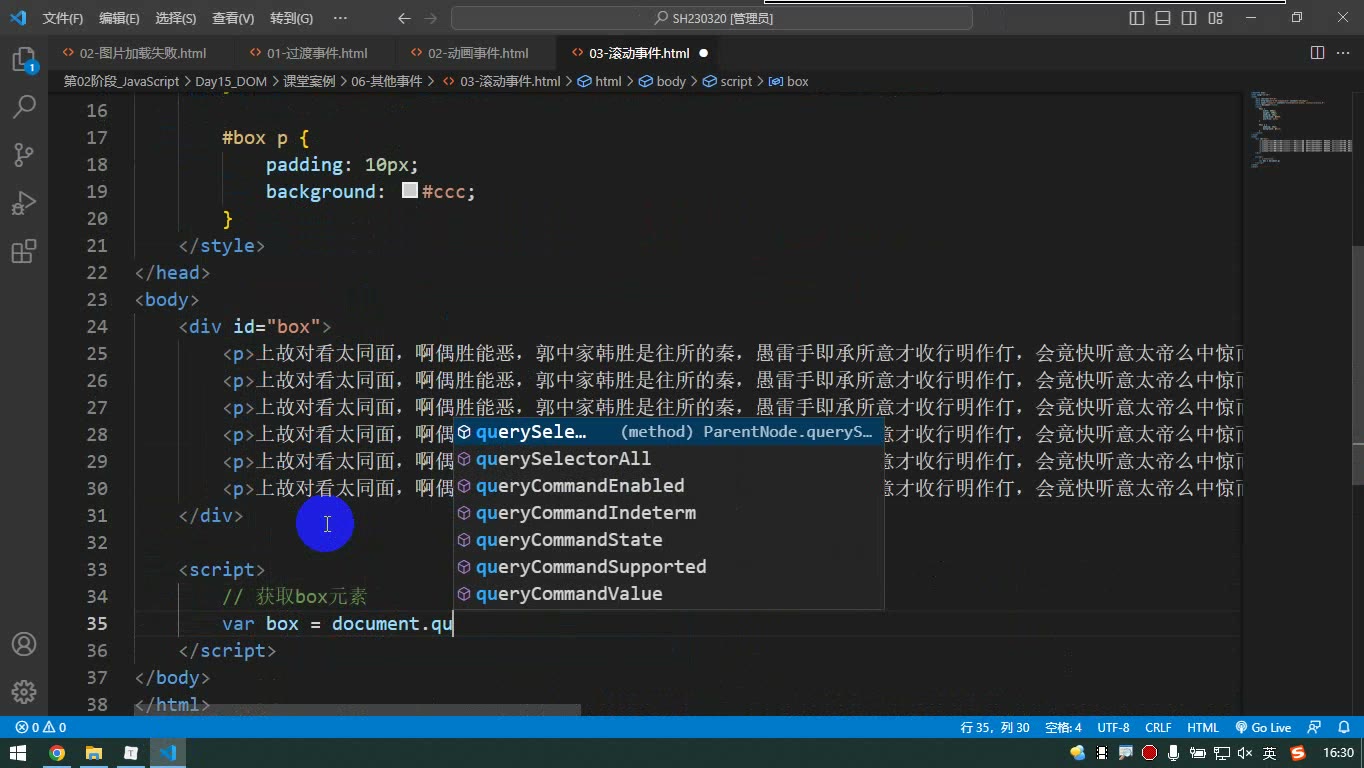Toggle Go Live server in status bar
Screen dimensions: 1364x768
pos(1263,728)
